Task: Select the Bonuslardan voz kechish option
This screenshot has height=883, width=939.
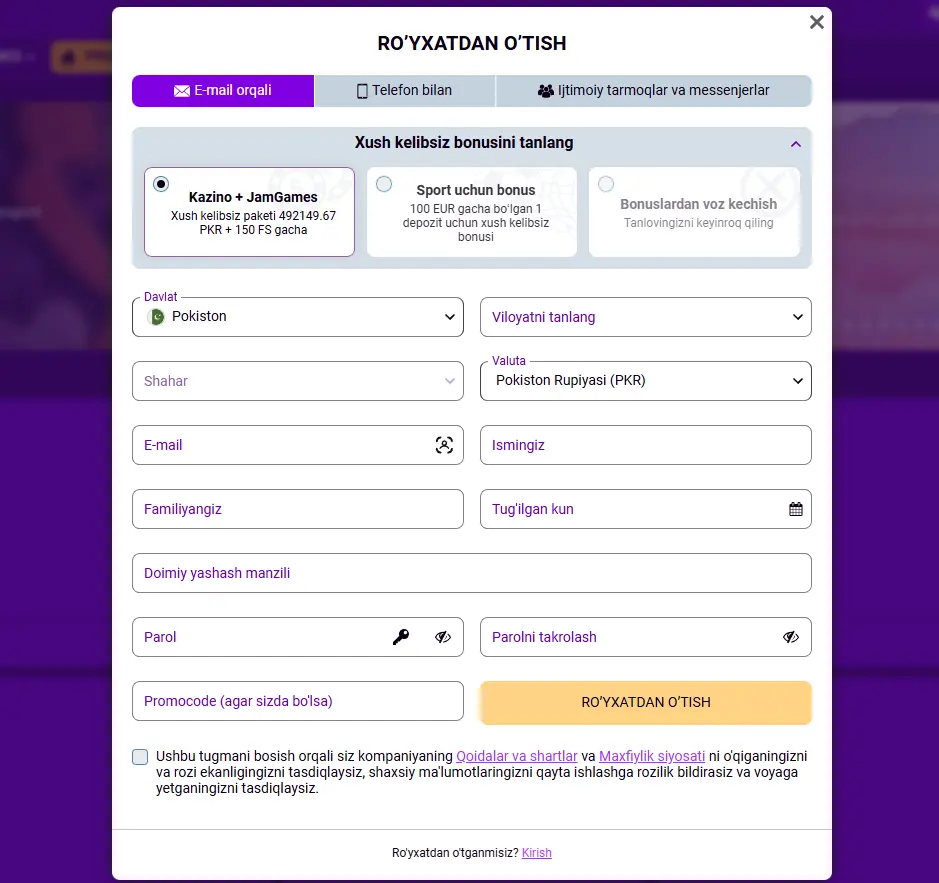Action: click(606, 184)
